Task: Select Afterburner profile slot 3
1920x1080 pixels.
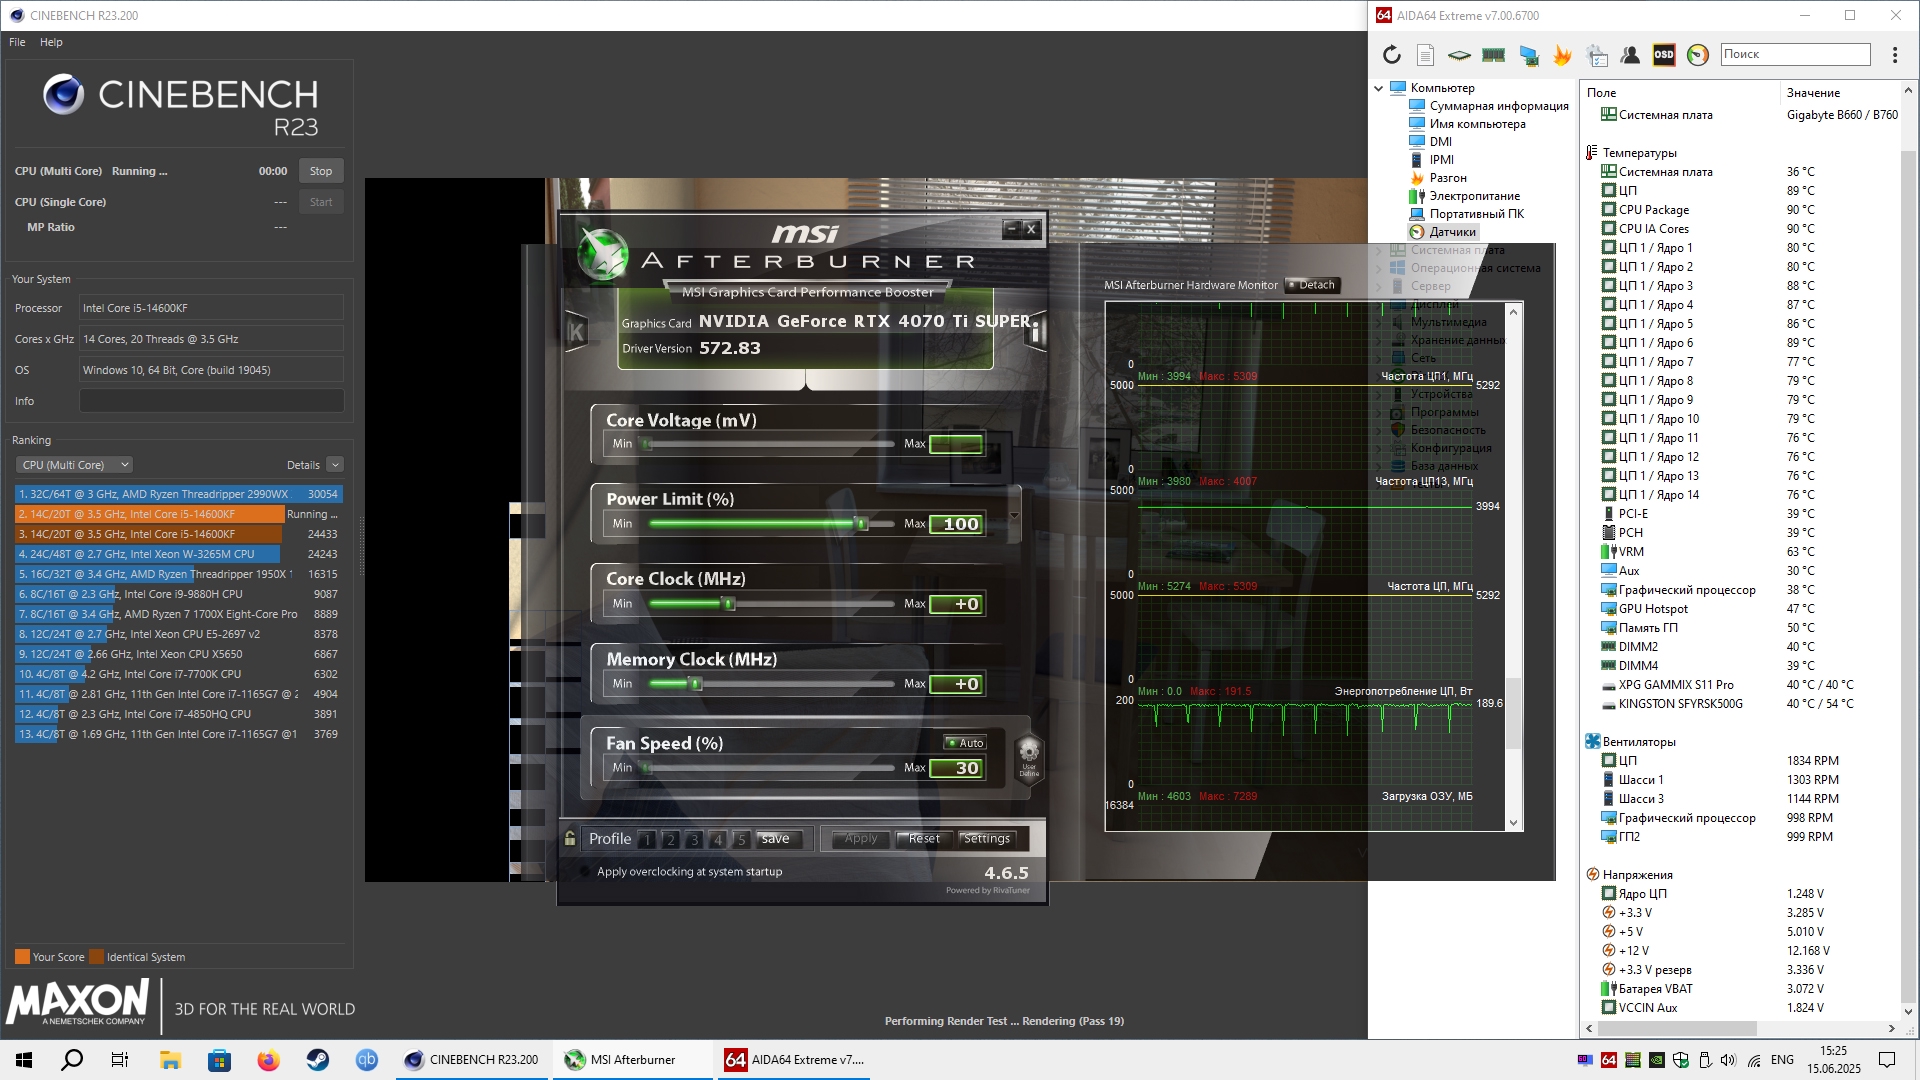Action: point(694,839)
